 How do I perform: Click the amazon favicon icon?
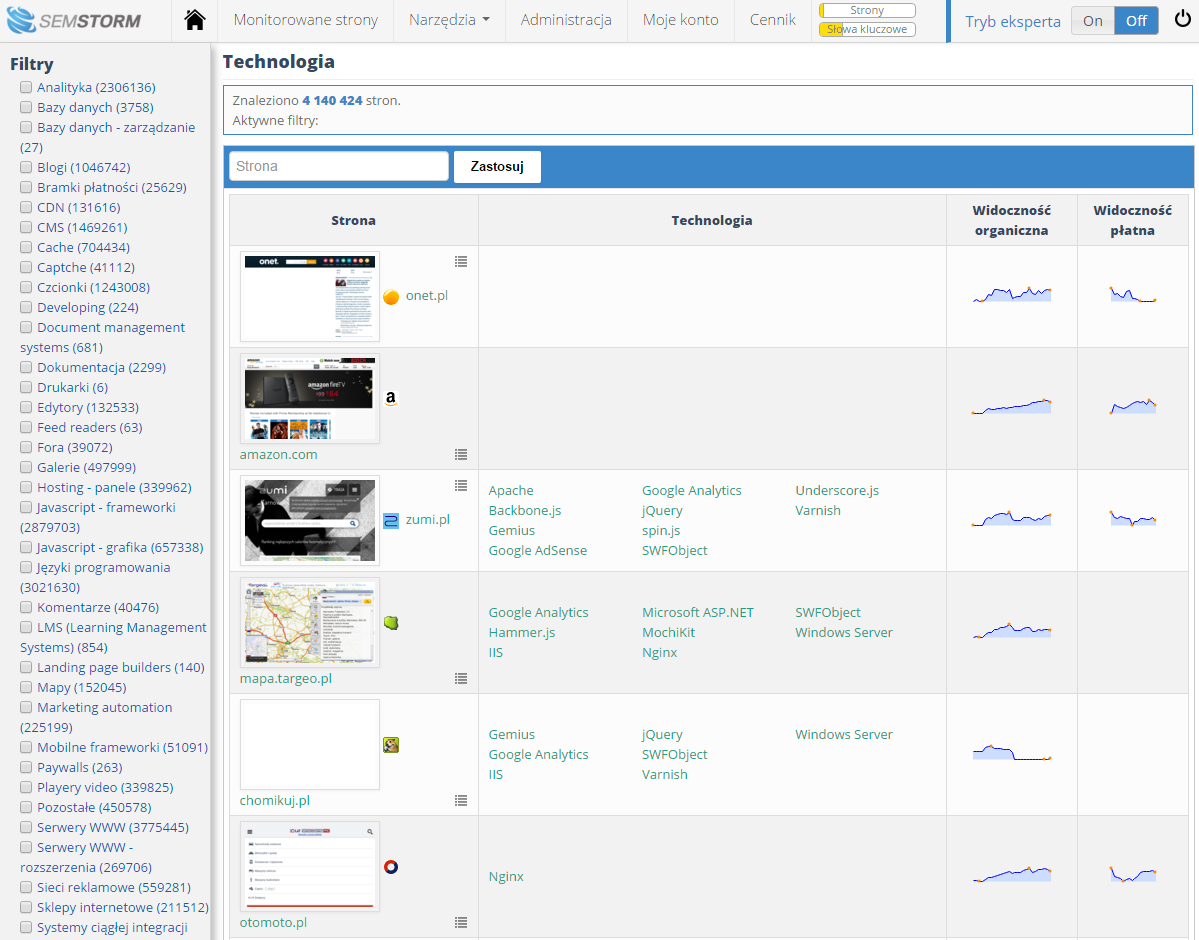pos(391,398)
